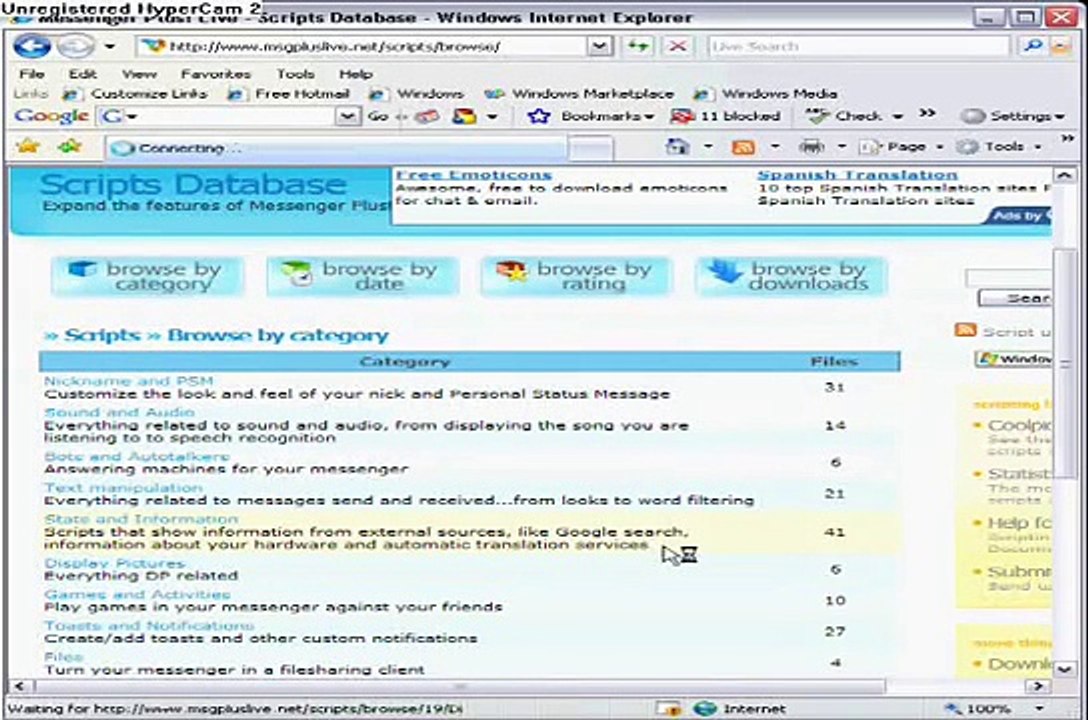
Task: Click the browser Forward arrow button
Action: coord(75,46)
